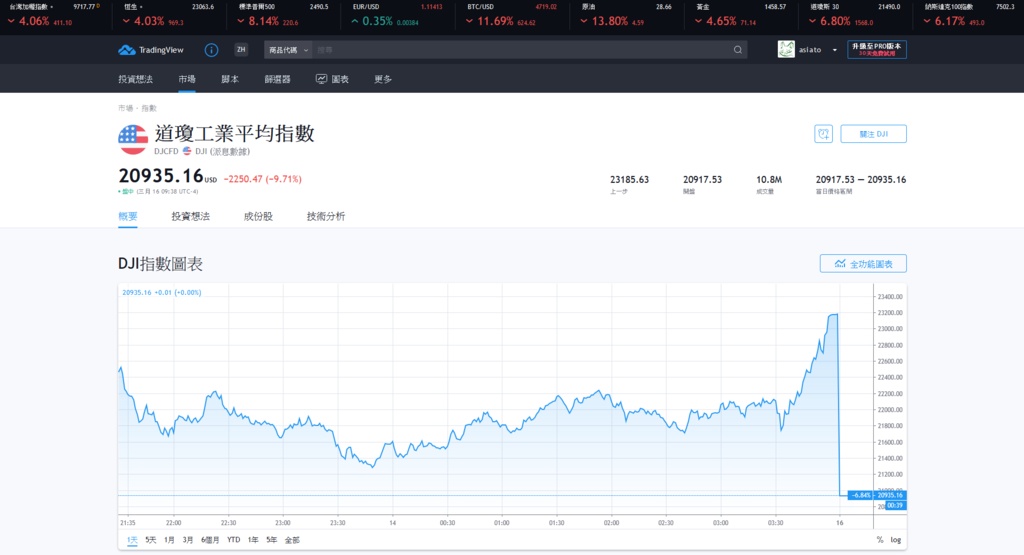Click 升級至PRO版本 upgrade button

click(876, 50)
